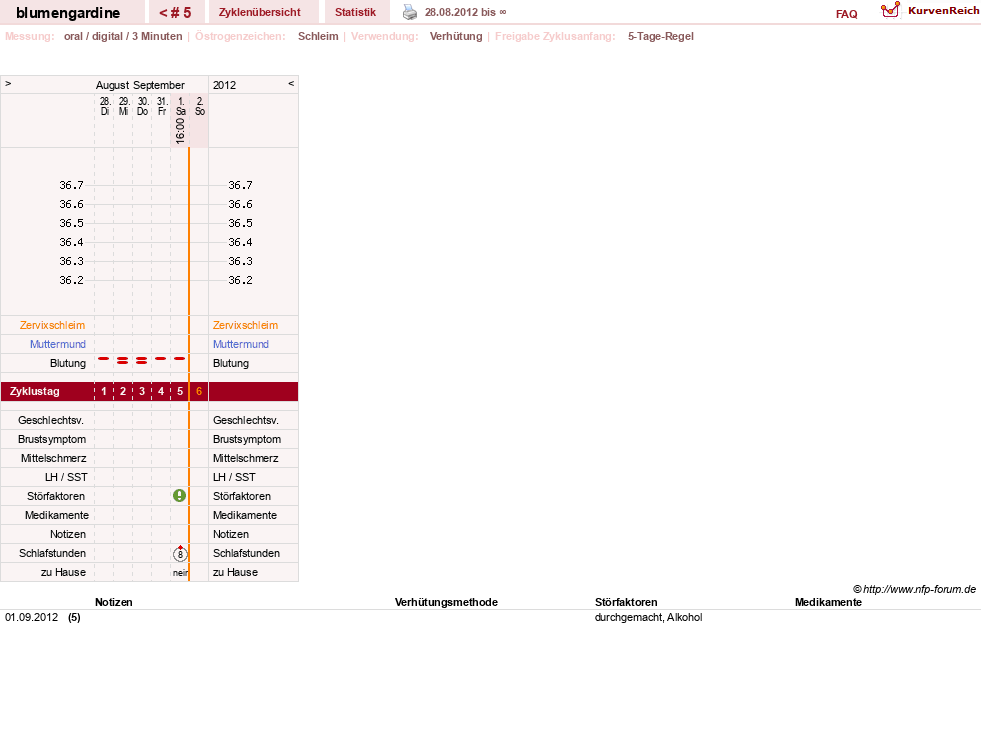Click the 2012 year label
The image size is (981, 741).
[225, 85]
